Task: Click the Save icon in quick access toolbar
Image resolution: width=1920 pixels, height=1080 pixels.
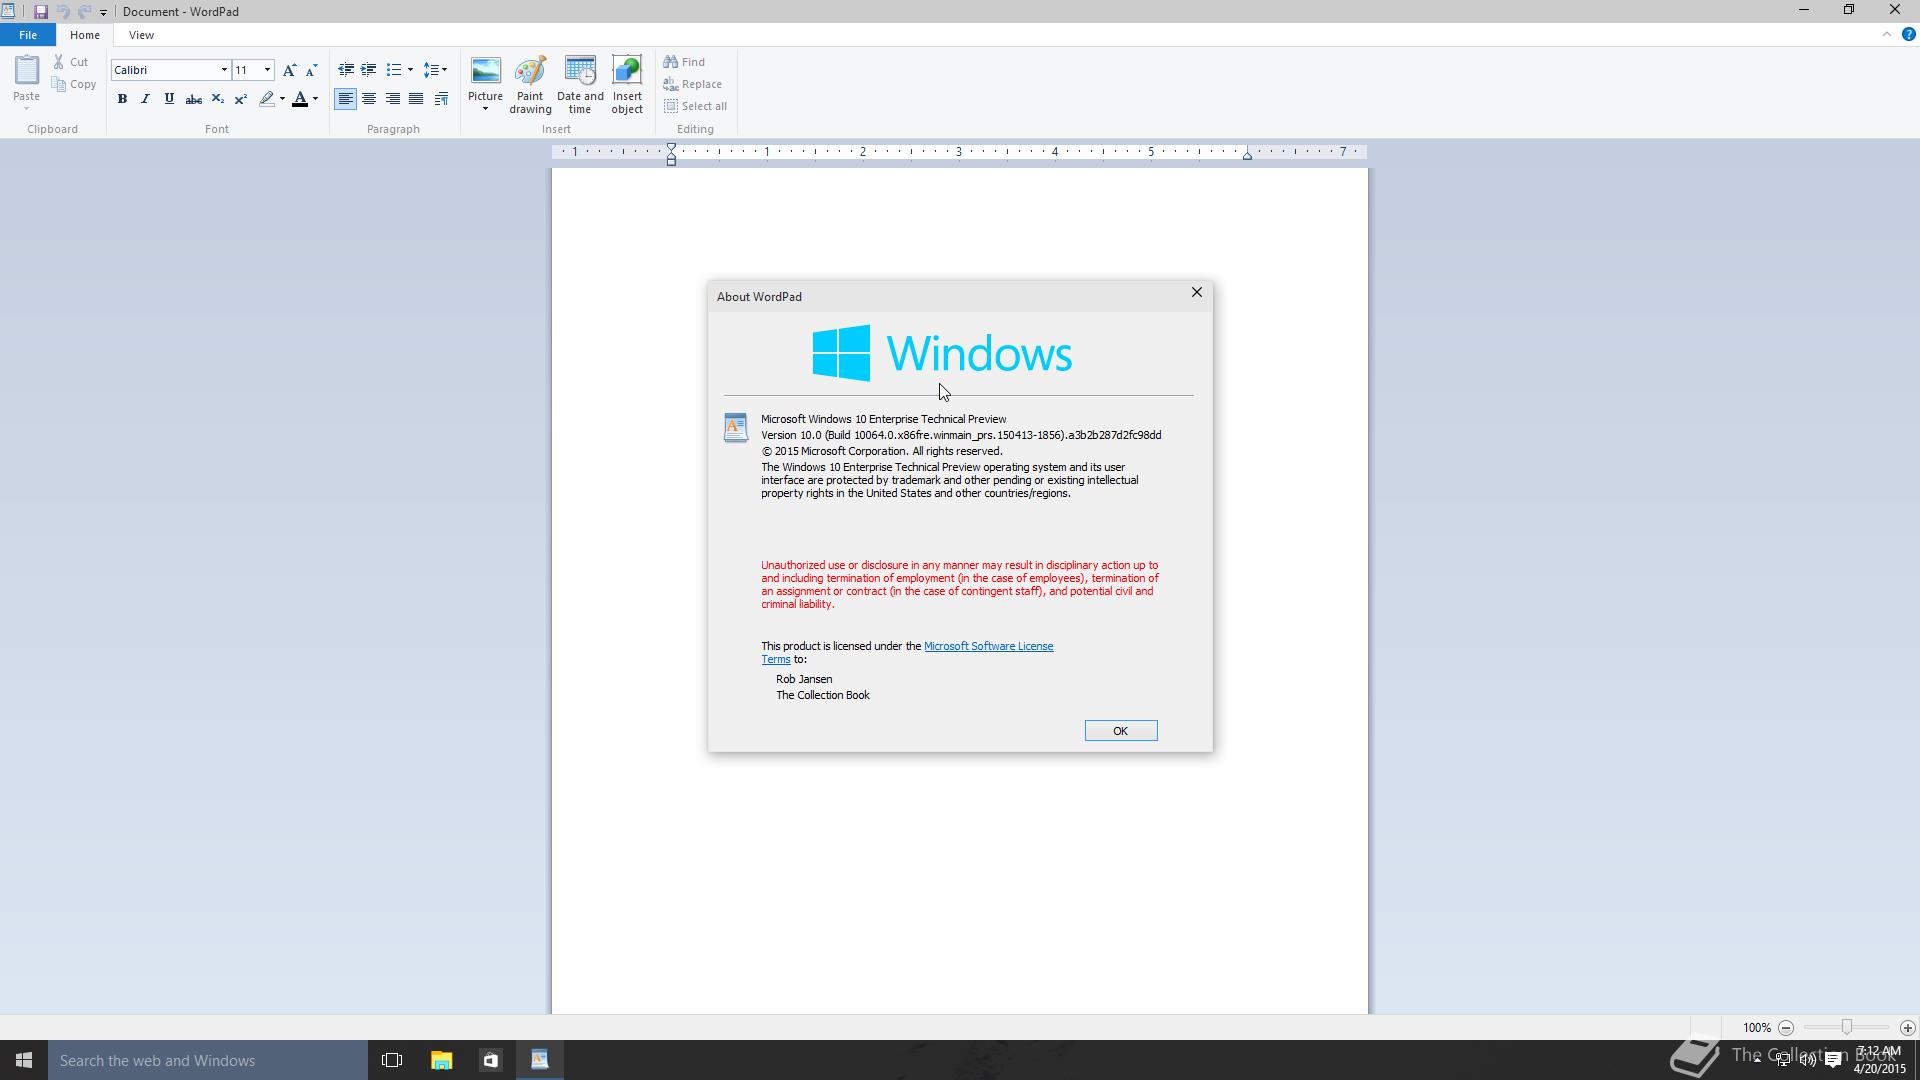Action: click(40, 12)
